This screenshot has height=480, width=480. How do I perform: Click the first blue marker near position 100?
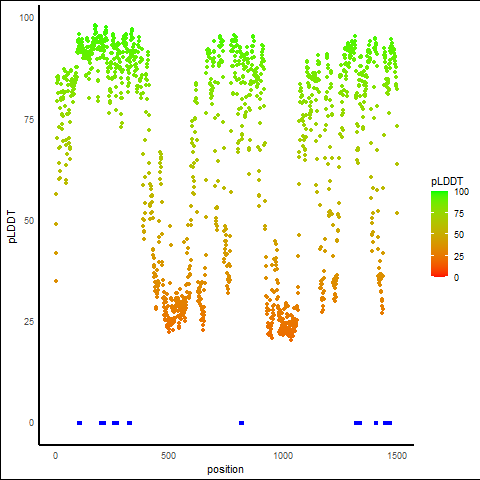click(79, 423)
